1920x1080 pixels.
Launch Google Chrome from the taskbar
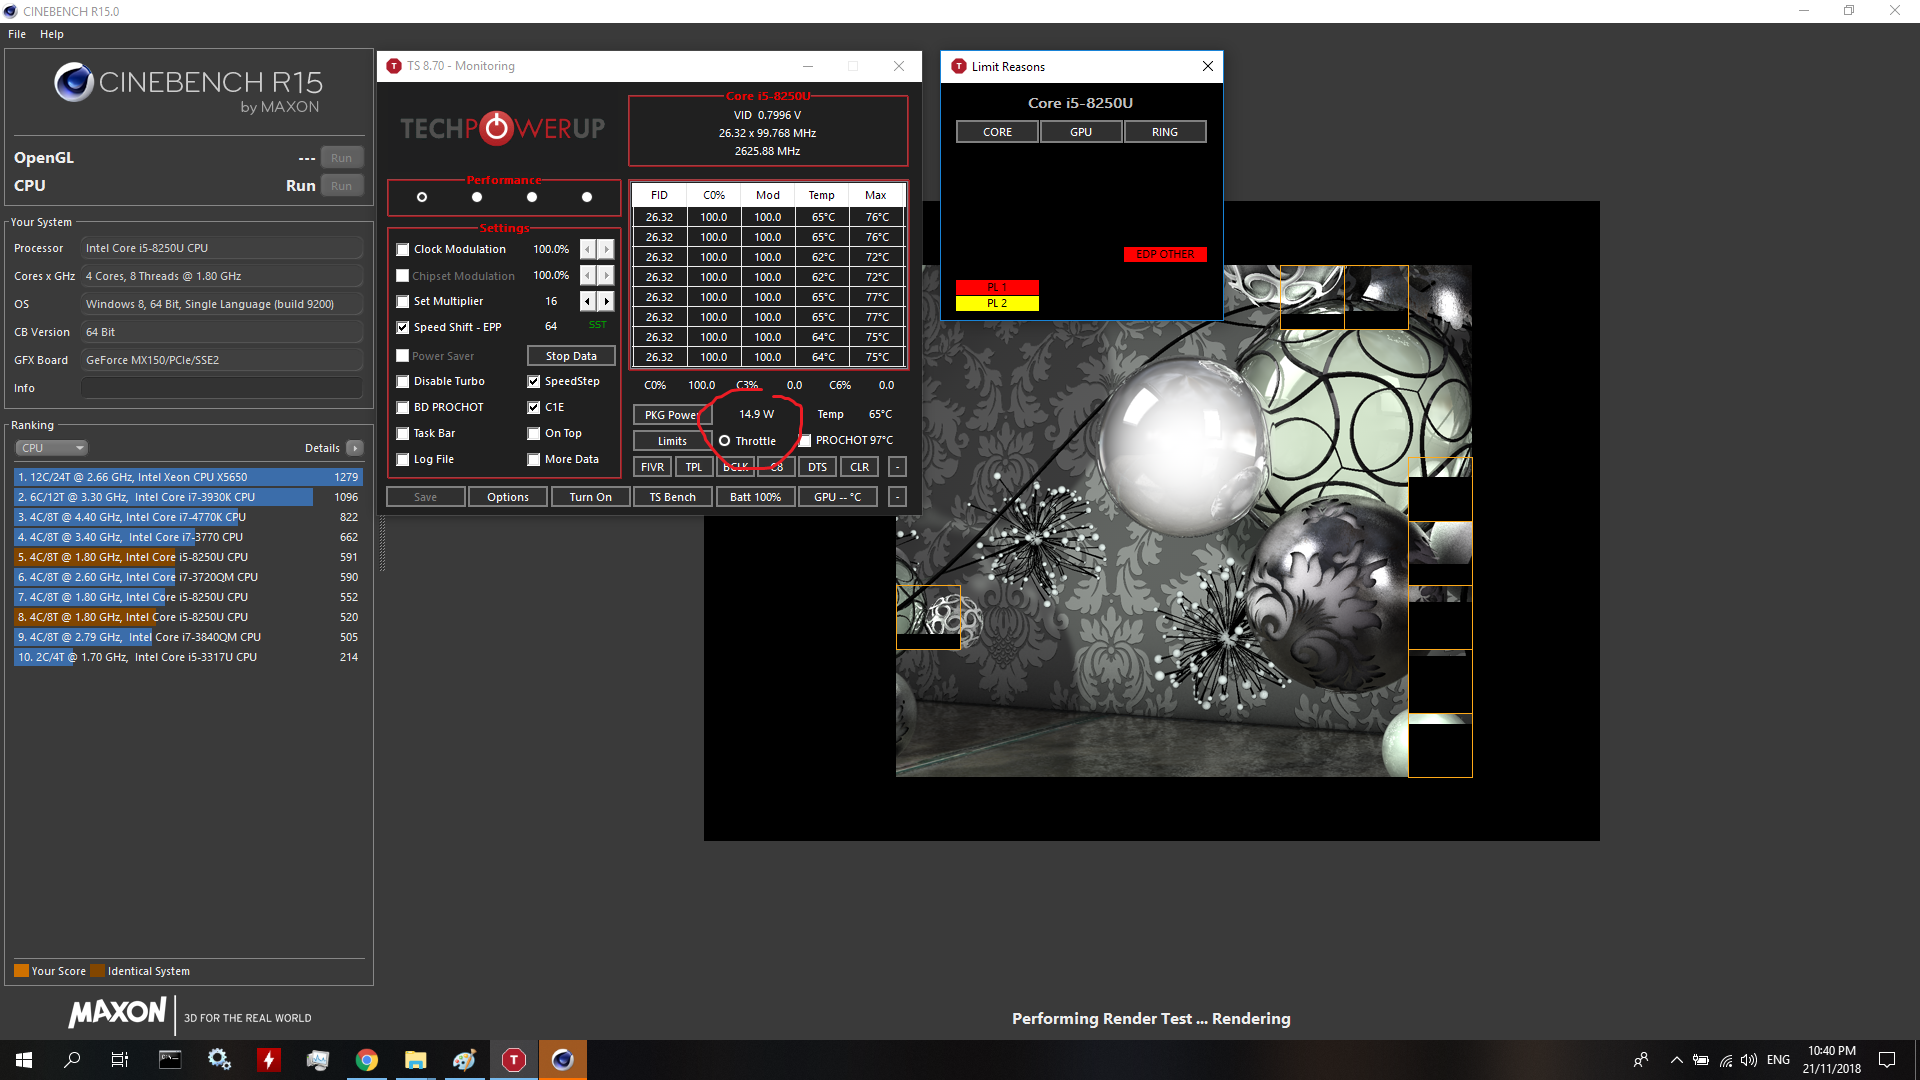tap(367, 1060)
